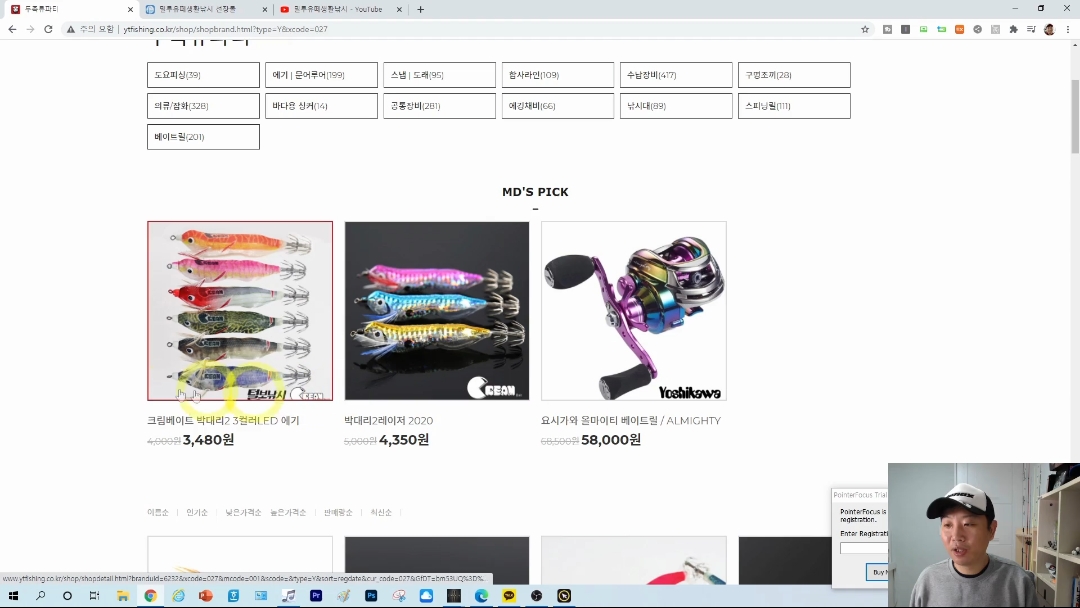Reload the page with the refresh icon
1080x608 pixels.
[48, 29]
